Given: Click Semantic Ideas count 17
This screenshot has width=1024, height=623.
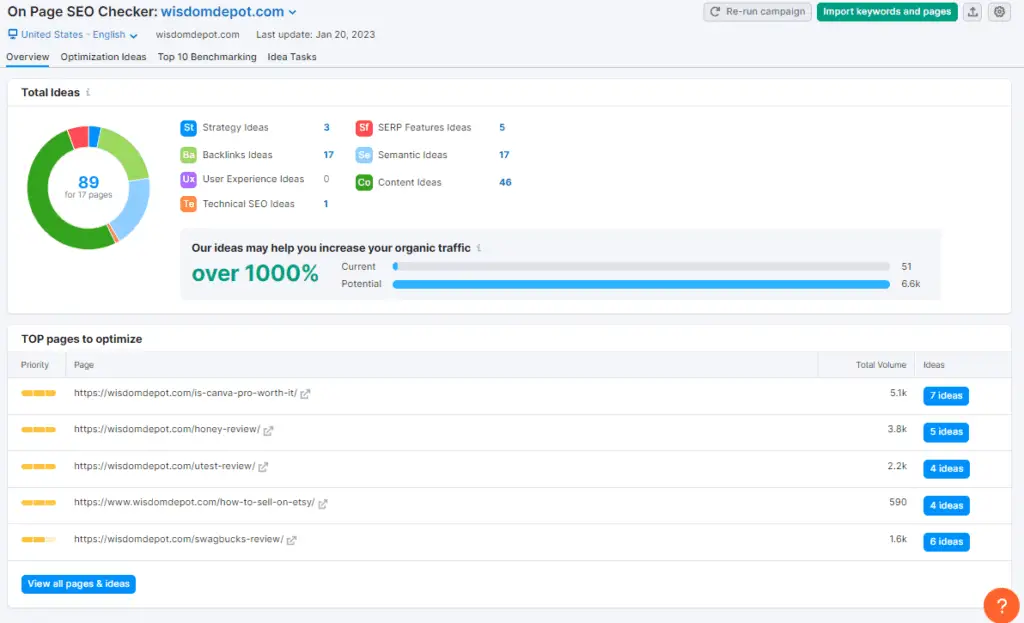Looking at the screenshot, I should pyautogui.click(x=504, y=155).
